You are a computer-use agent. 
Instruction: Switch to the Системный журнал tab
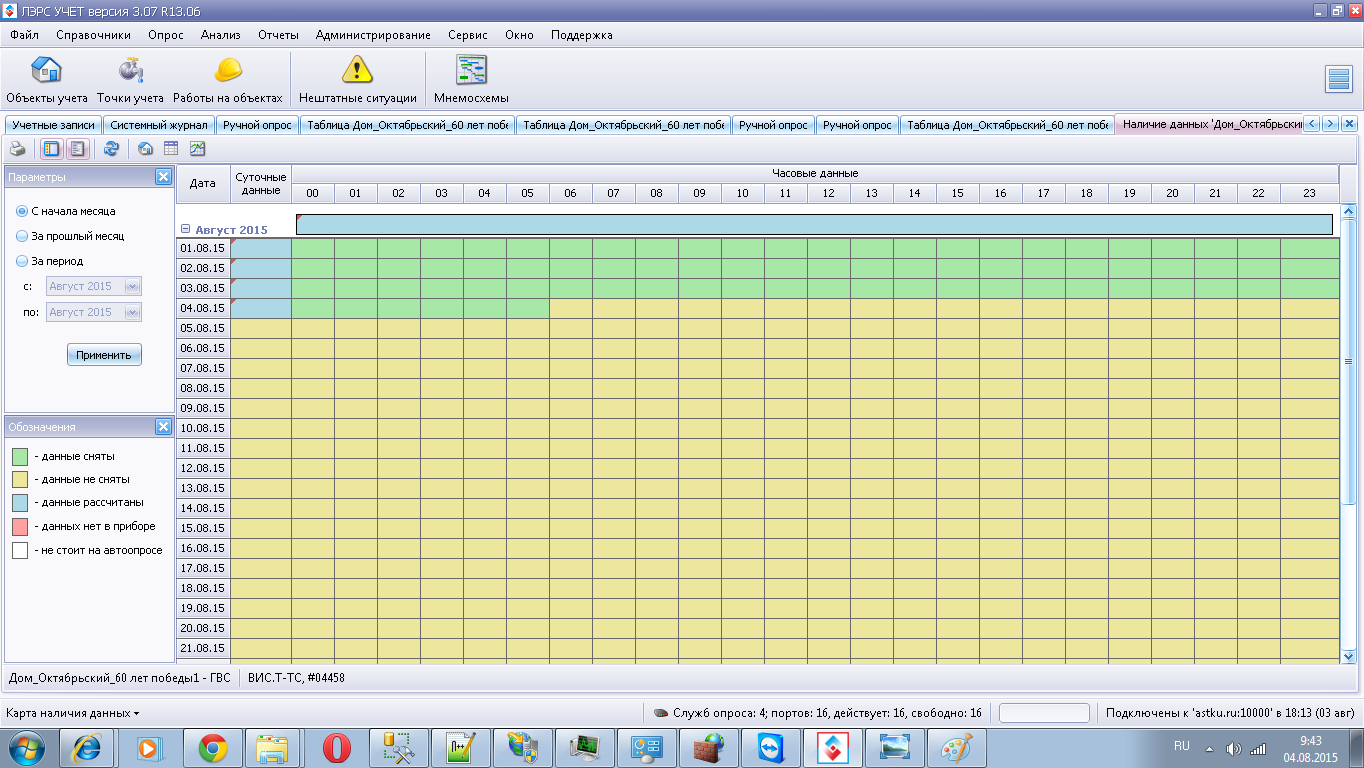click(158, 125)
